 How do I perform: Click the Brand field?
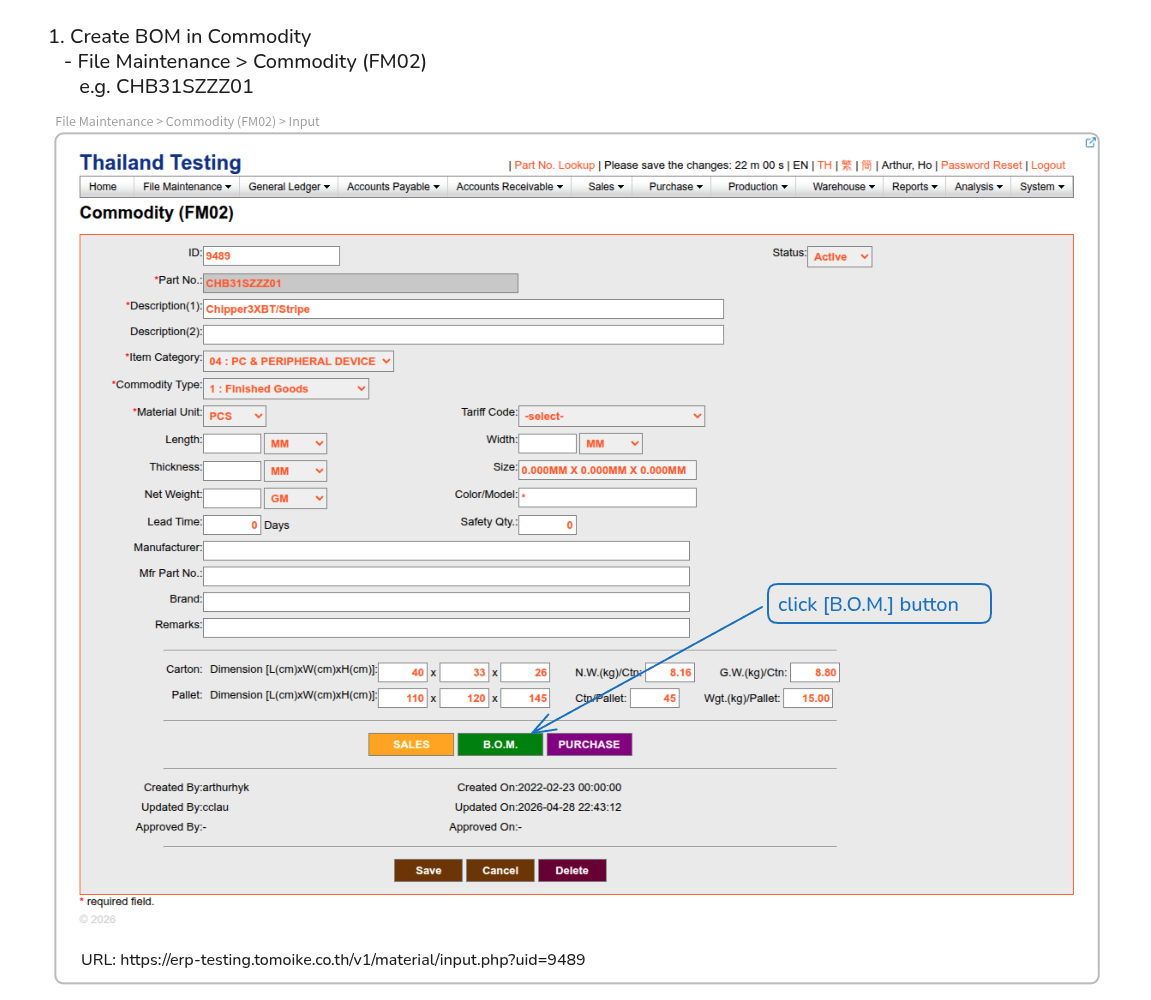point(446,602)
